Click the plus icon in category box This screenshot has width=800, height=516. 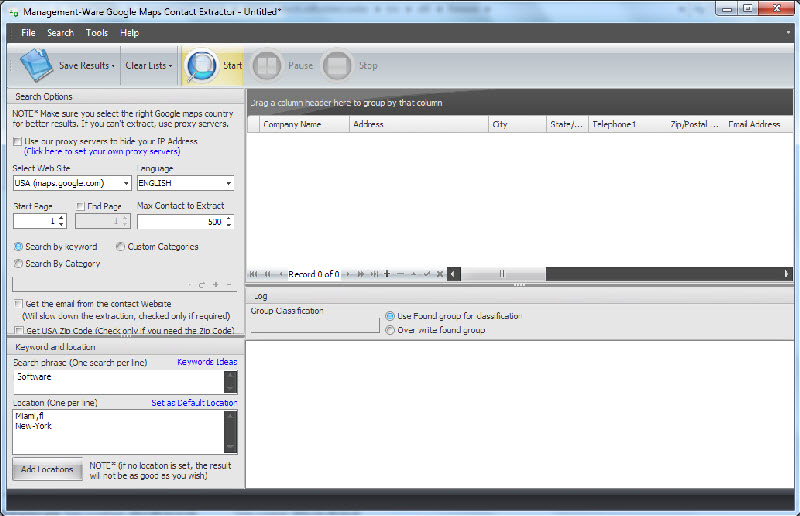[215, 285]
